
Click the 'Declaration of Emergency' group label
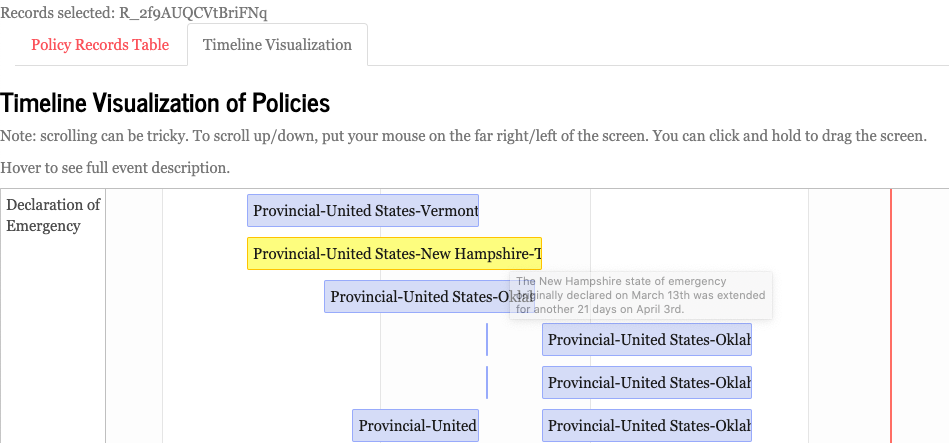[53, 215]
